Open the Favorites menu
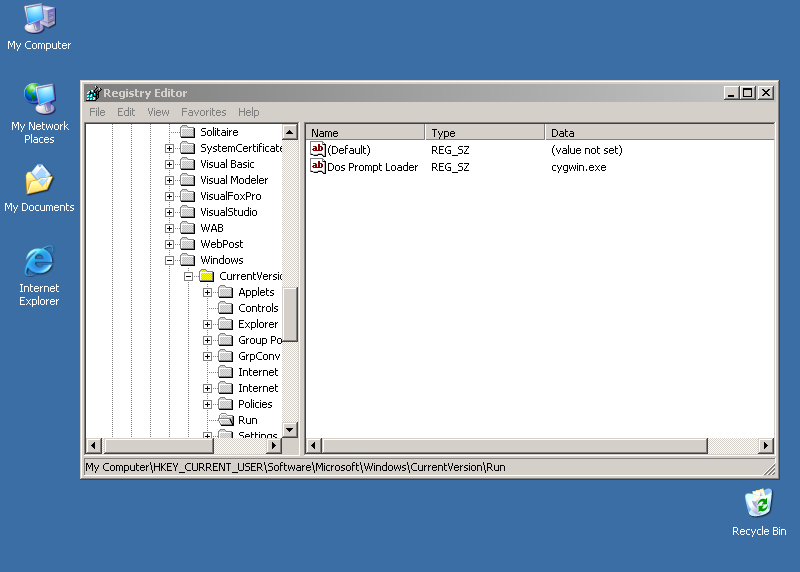 [204, 112]
